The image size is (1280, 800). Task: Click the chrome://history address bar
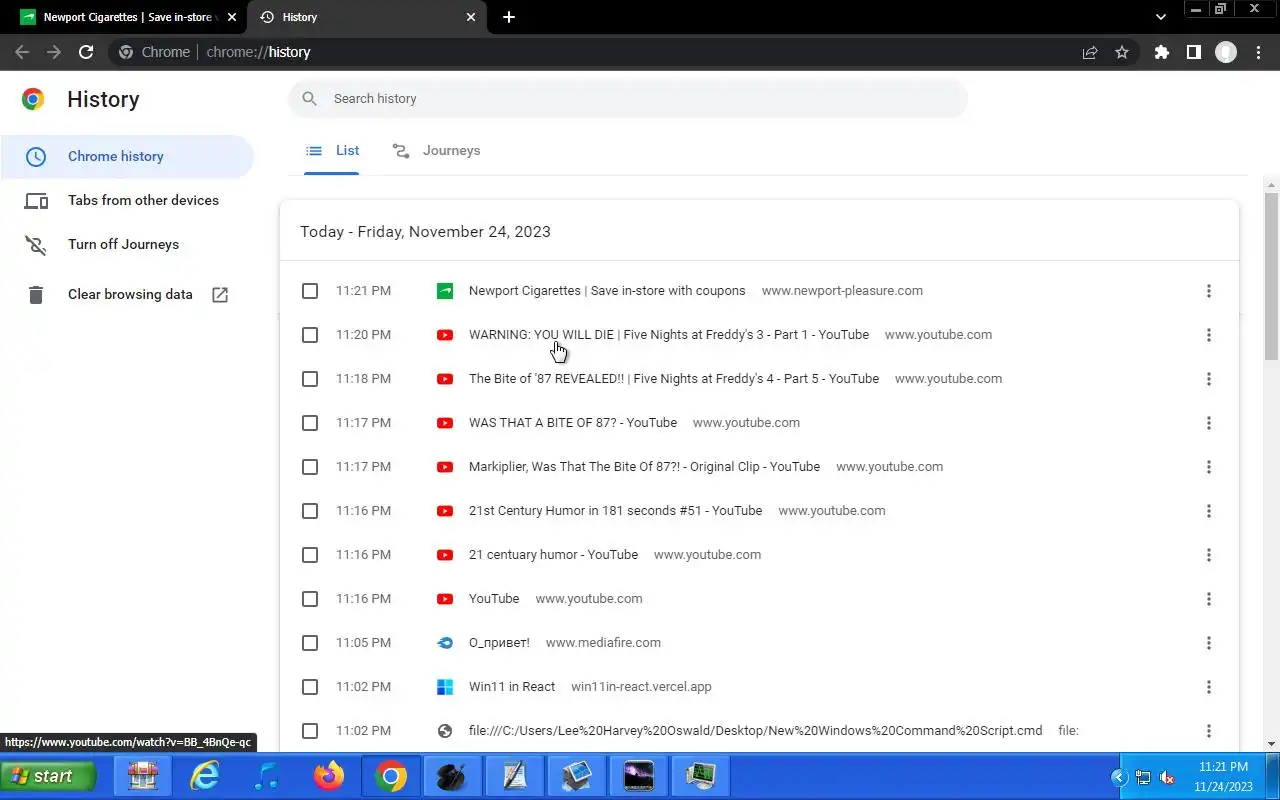590,52
